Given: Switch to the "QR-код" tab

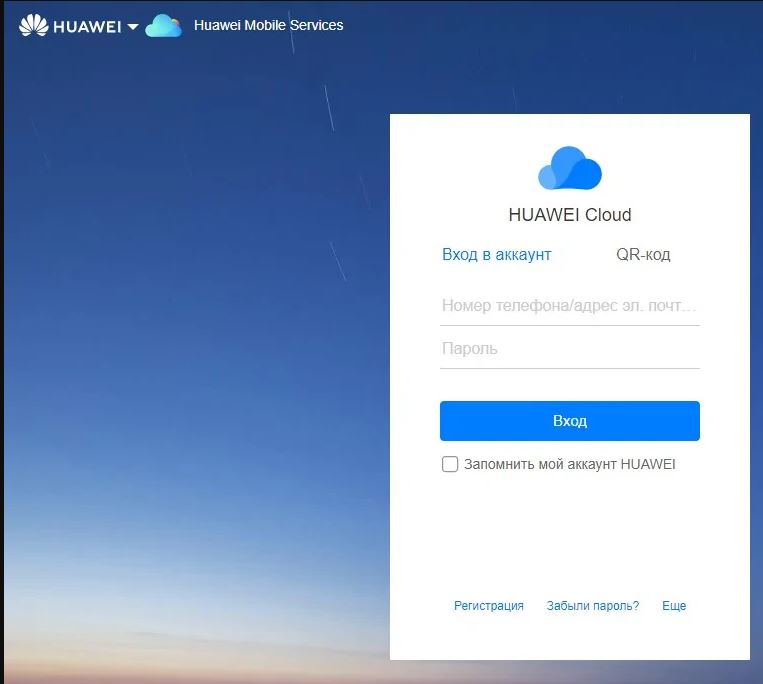Looking at the screenshot, I should point(643,254).
